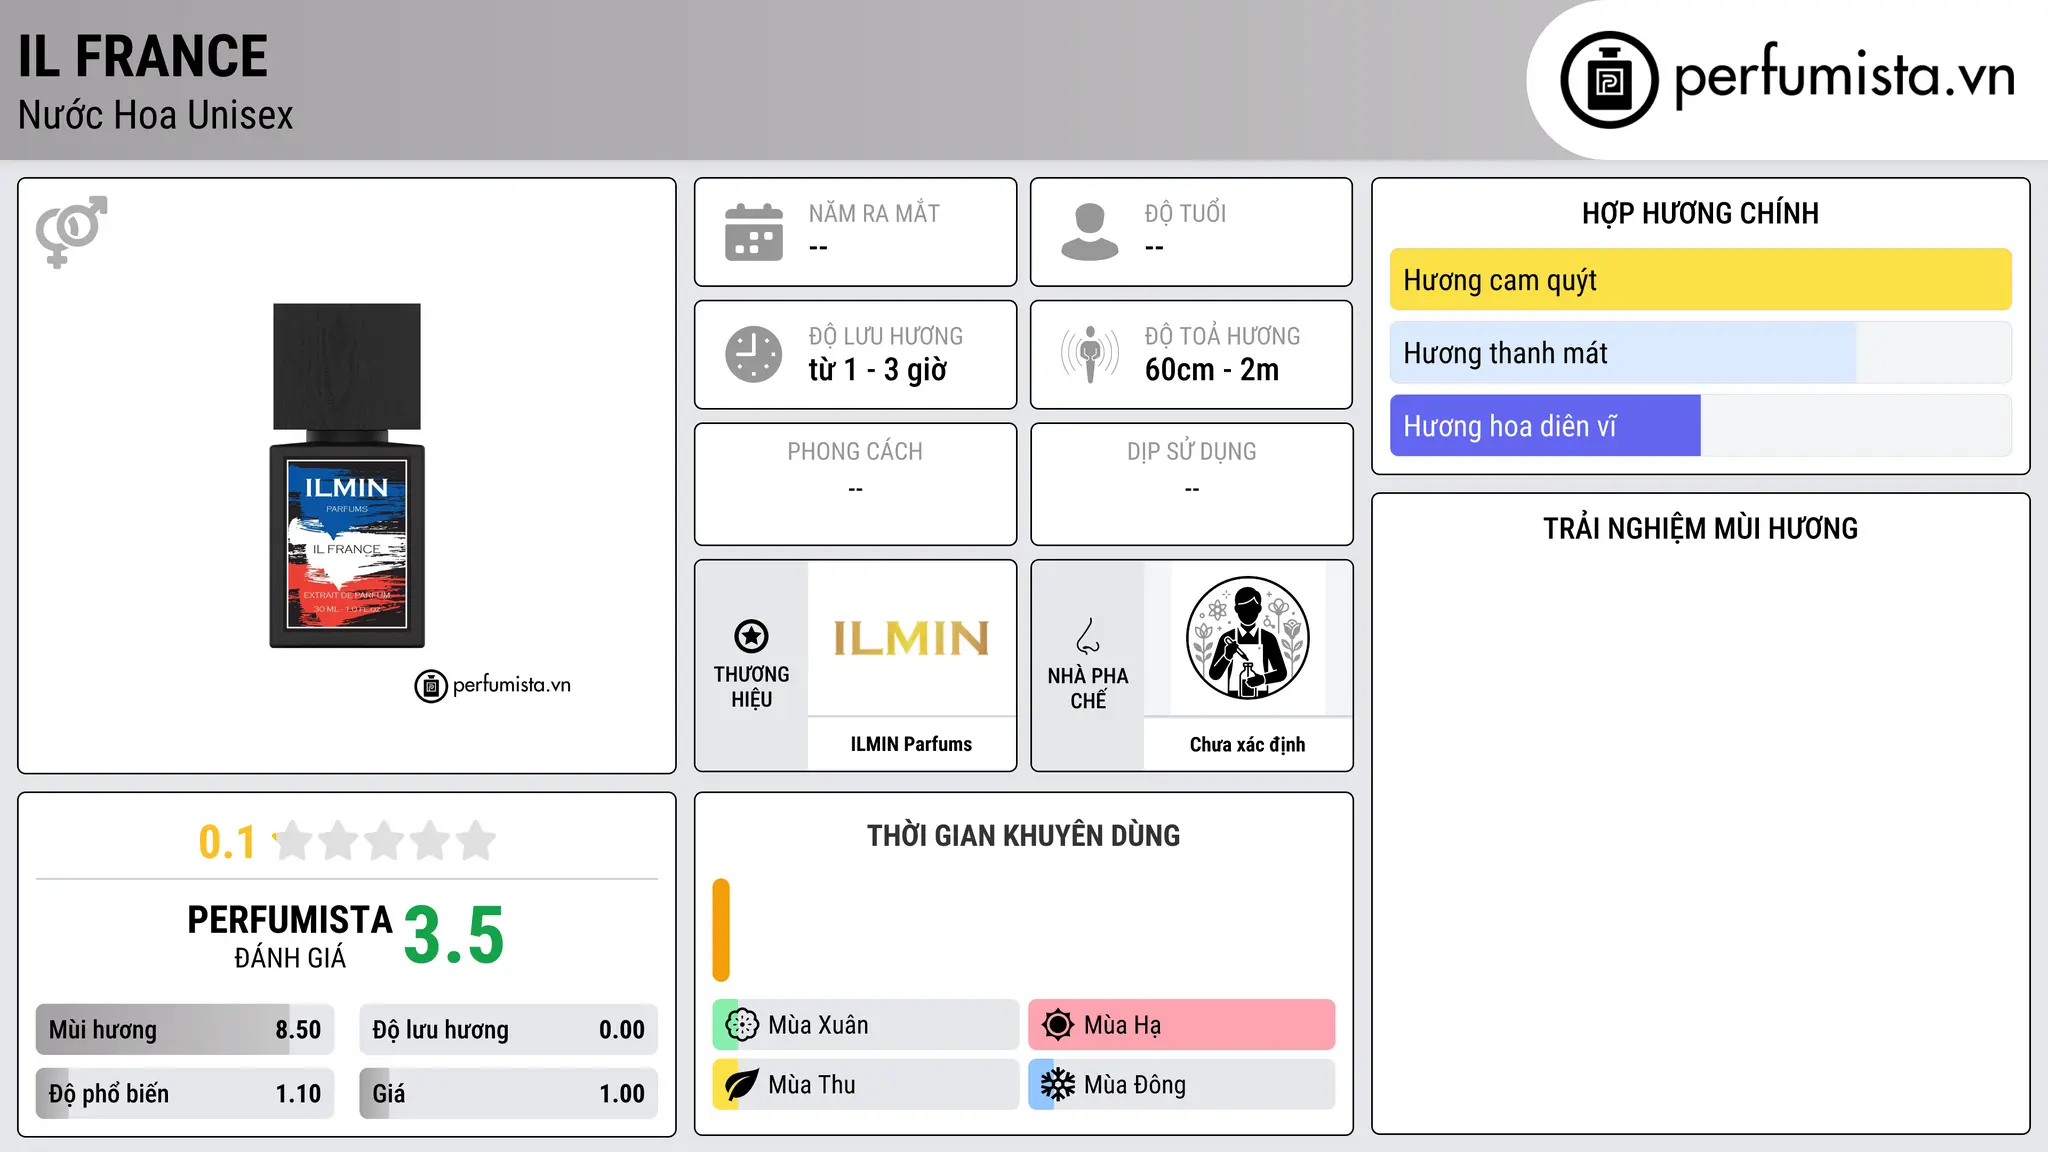Click the Chưa xác định perfumer label

1248,744
